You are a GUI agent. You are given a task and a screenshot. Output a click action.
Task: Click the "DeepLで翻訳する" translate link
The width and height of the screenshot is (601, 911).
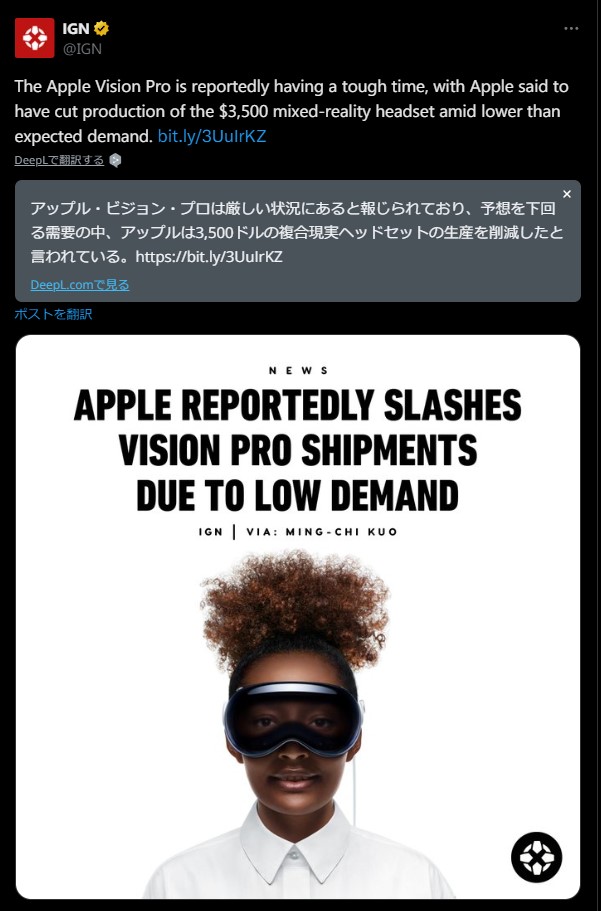pyautogui.click(x=59, y=160)
